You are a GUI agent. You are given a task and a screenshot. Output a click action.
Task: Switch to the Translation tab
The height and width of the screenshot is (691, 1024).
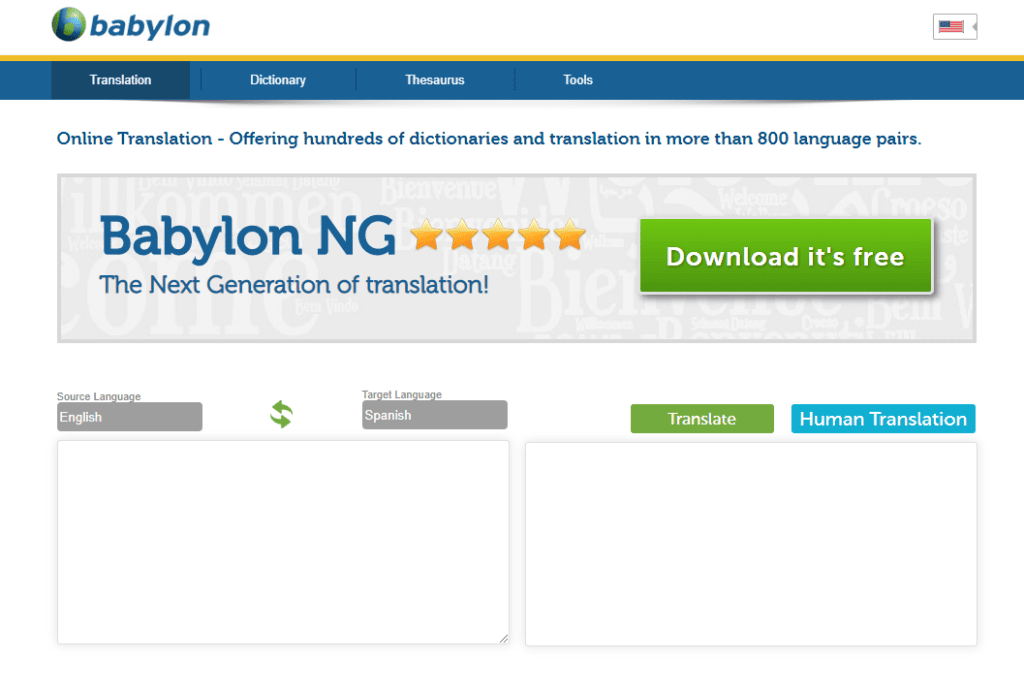tap(120, 80)
